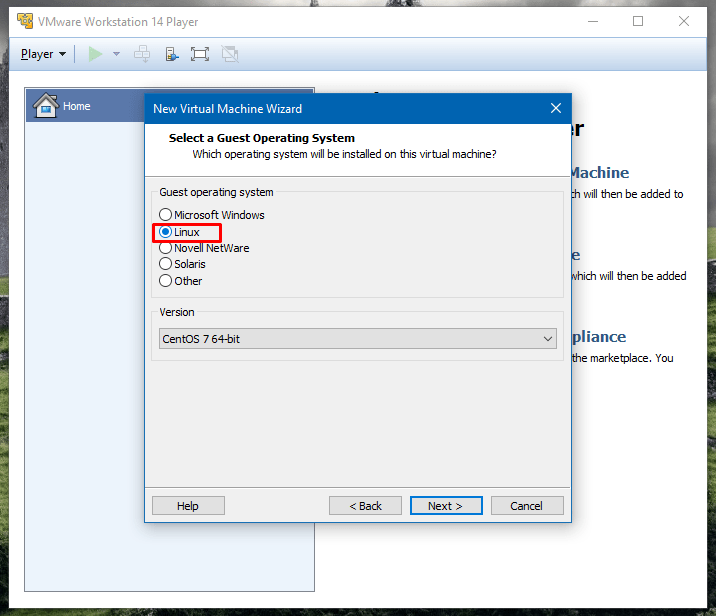
Task: Click the manage virtual machine settings icon
Action: tap(171, 54)
